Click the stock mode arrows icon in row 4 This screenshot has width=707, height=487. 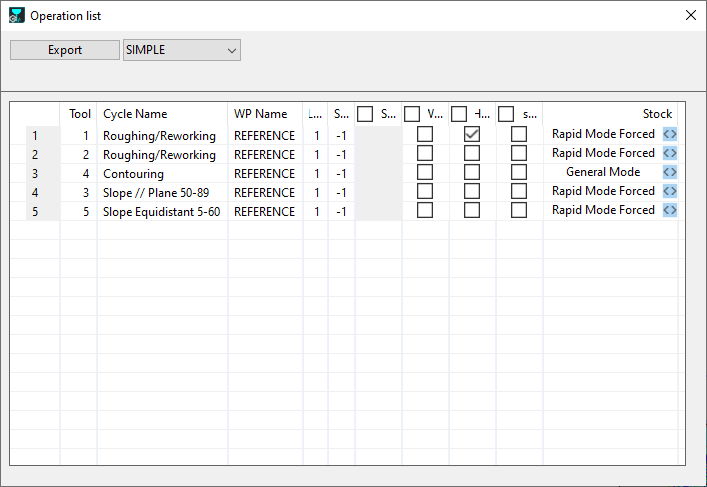[670, 192]
